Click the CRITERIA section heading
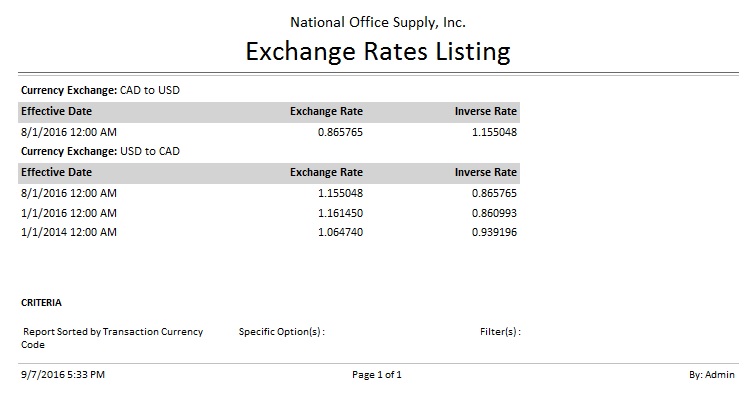This screenshot has height=393, width=746. click(x=41, y=303)
